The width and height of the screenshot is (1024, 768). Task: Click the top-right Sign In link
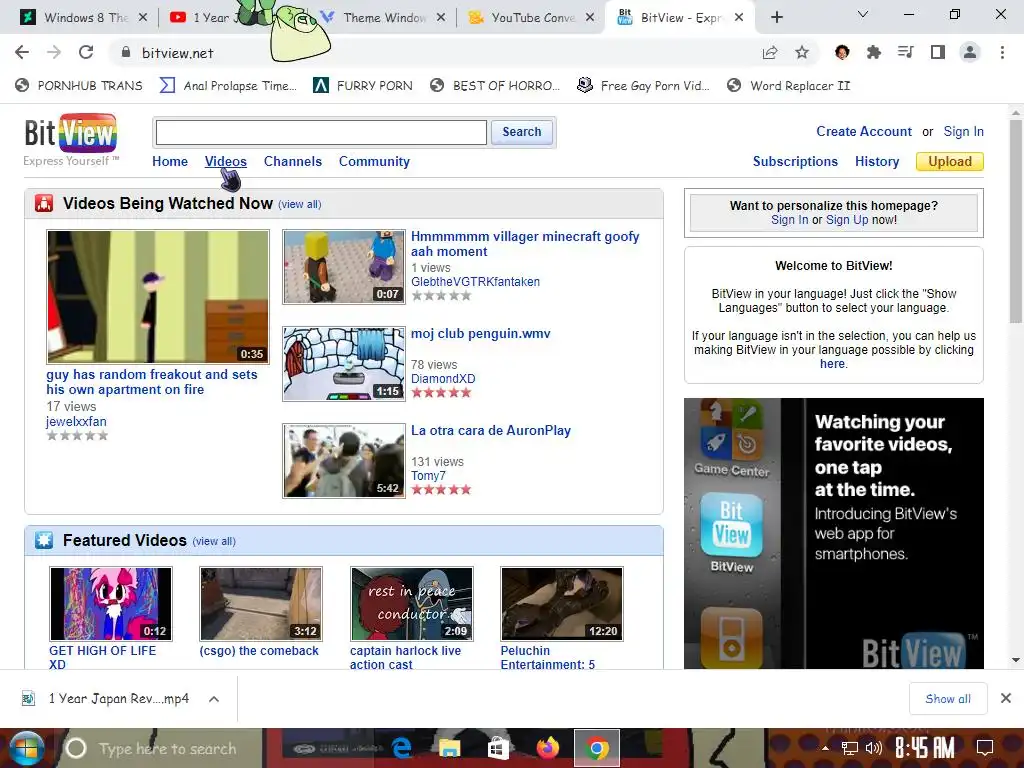click(x=963, y=131)
